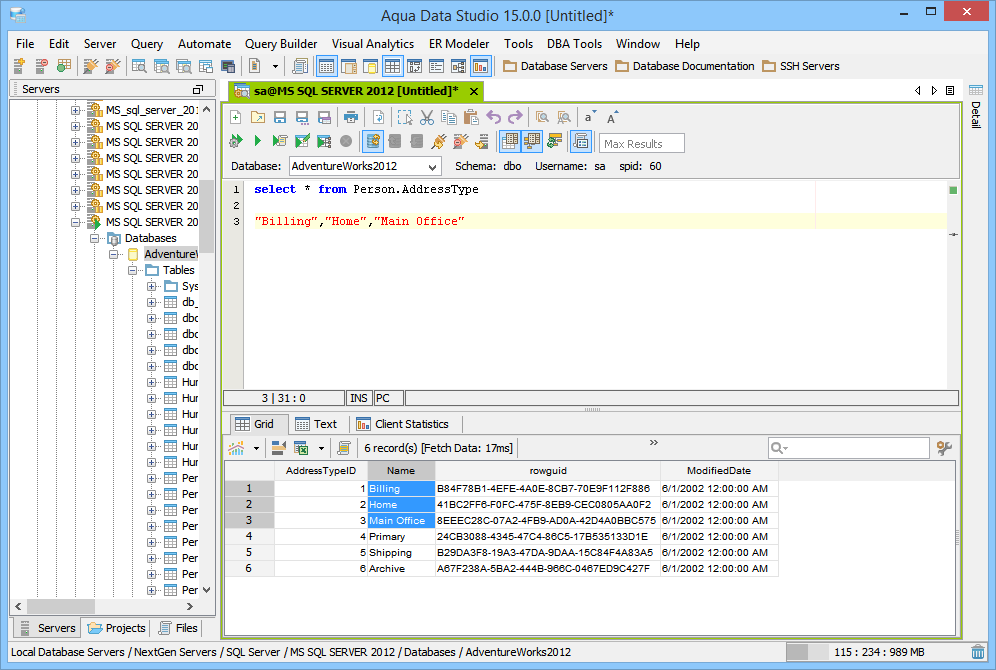The height and width of the screenshot is (670, 996).
Task: Click the Name column header in results grid
Action: 401,471
